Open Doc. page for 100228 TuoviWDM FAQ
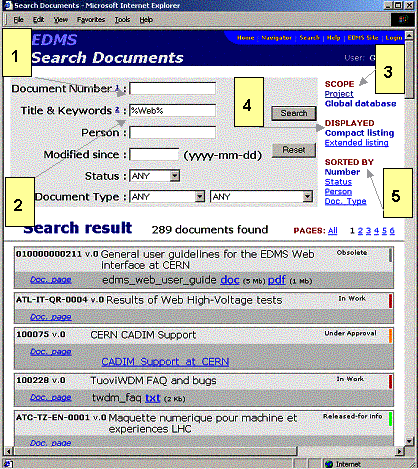The width and height of the screenshot is (418, 469). [x=51, y=398]
